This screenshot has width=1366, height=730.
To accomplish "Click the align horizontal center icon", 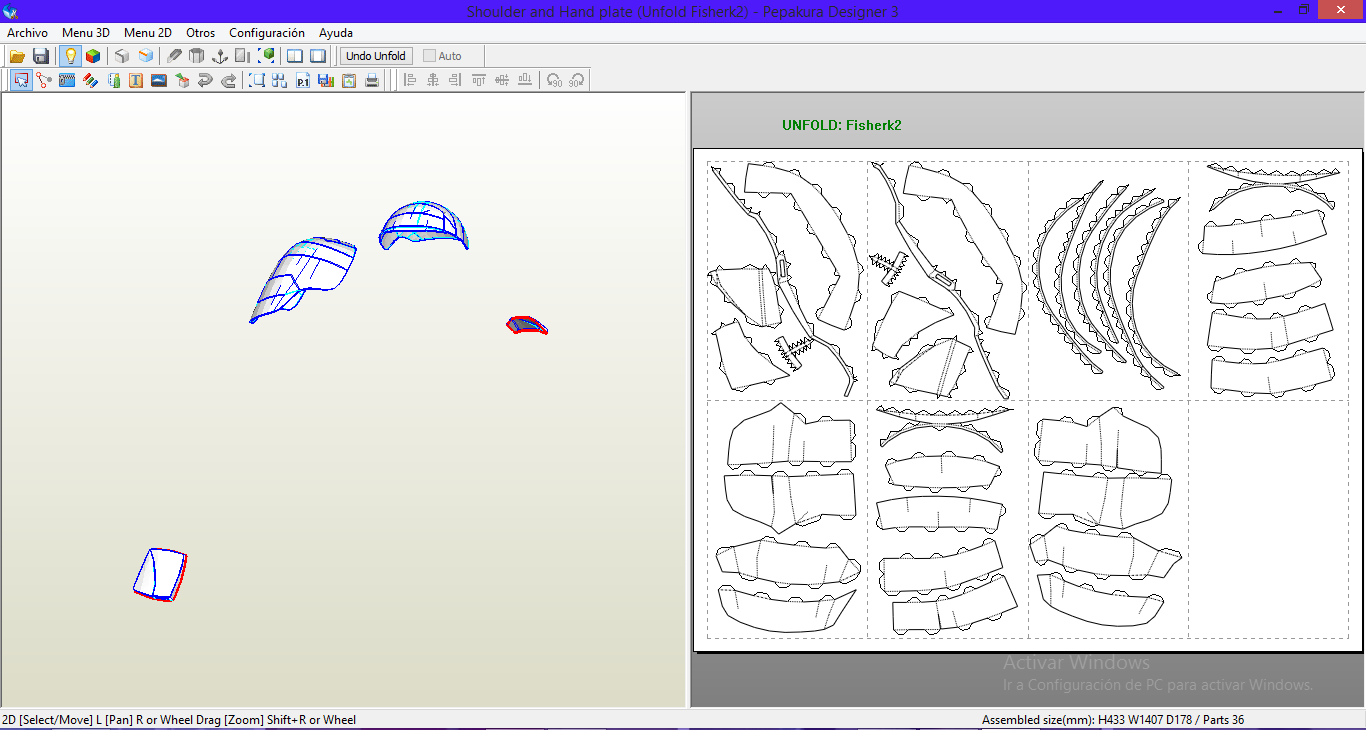I will coord(433,80).
